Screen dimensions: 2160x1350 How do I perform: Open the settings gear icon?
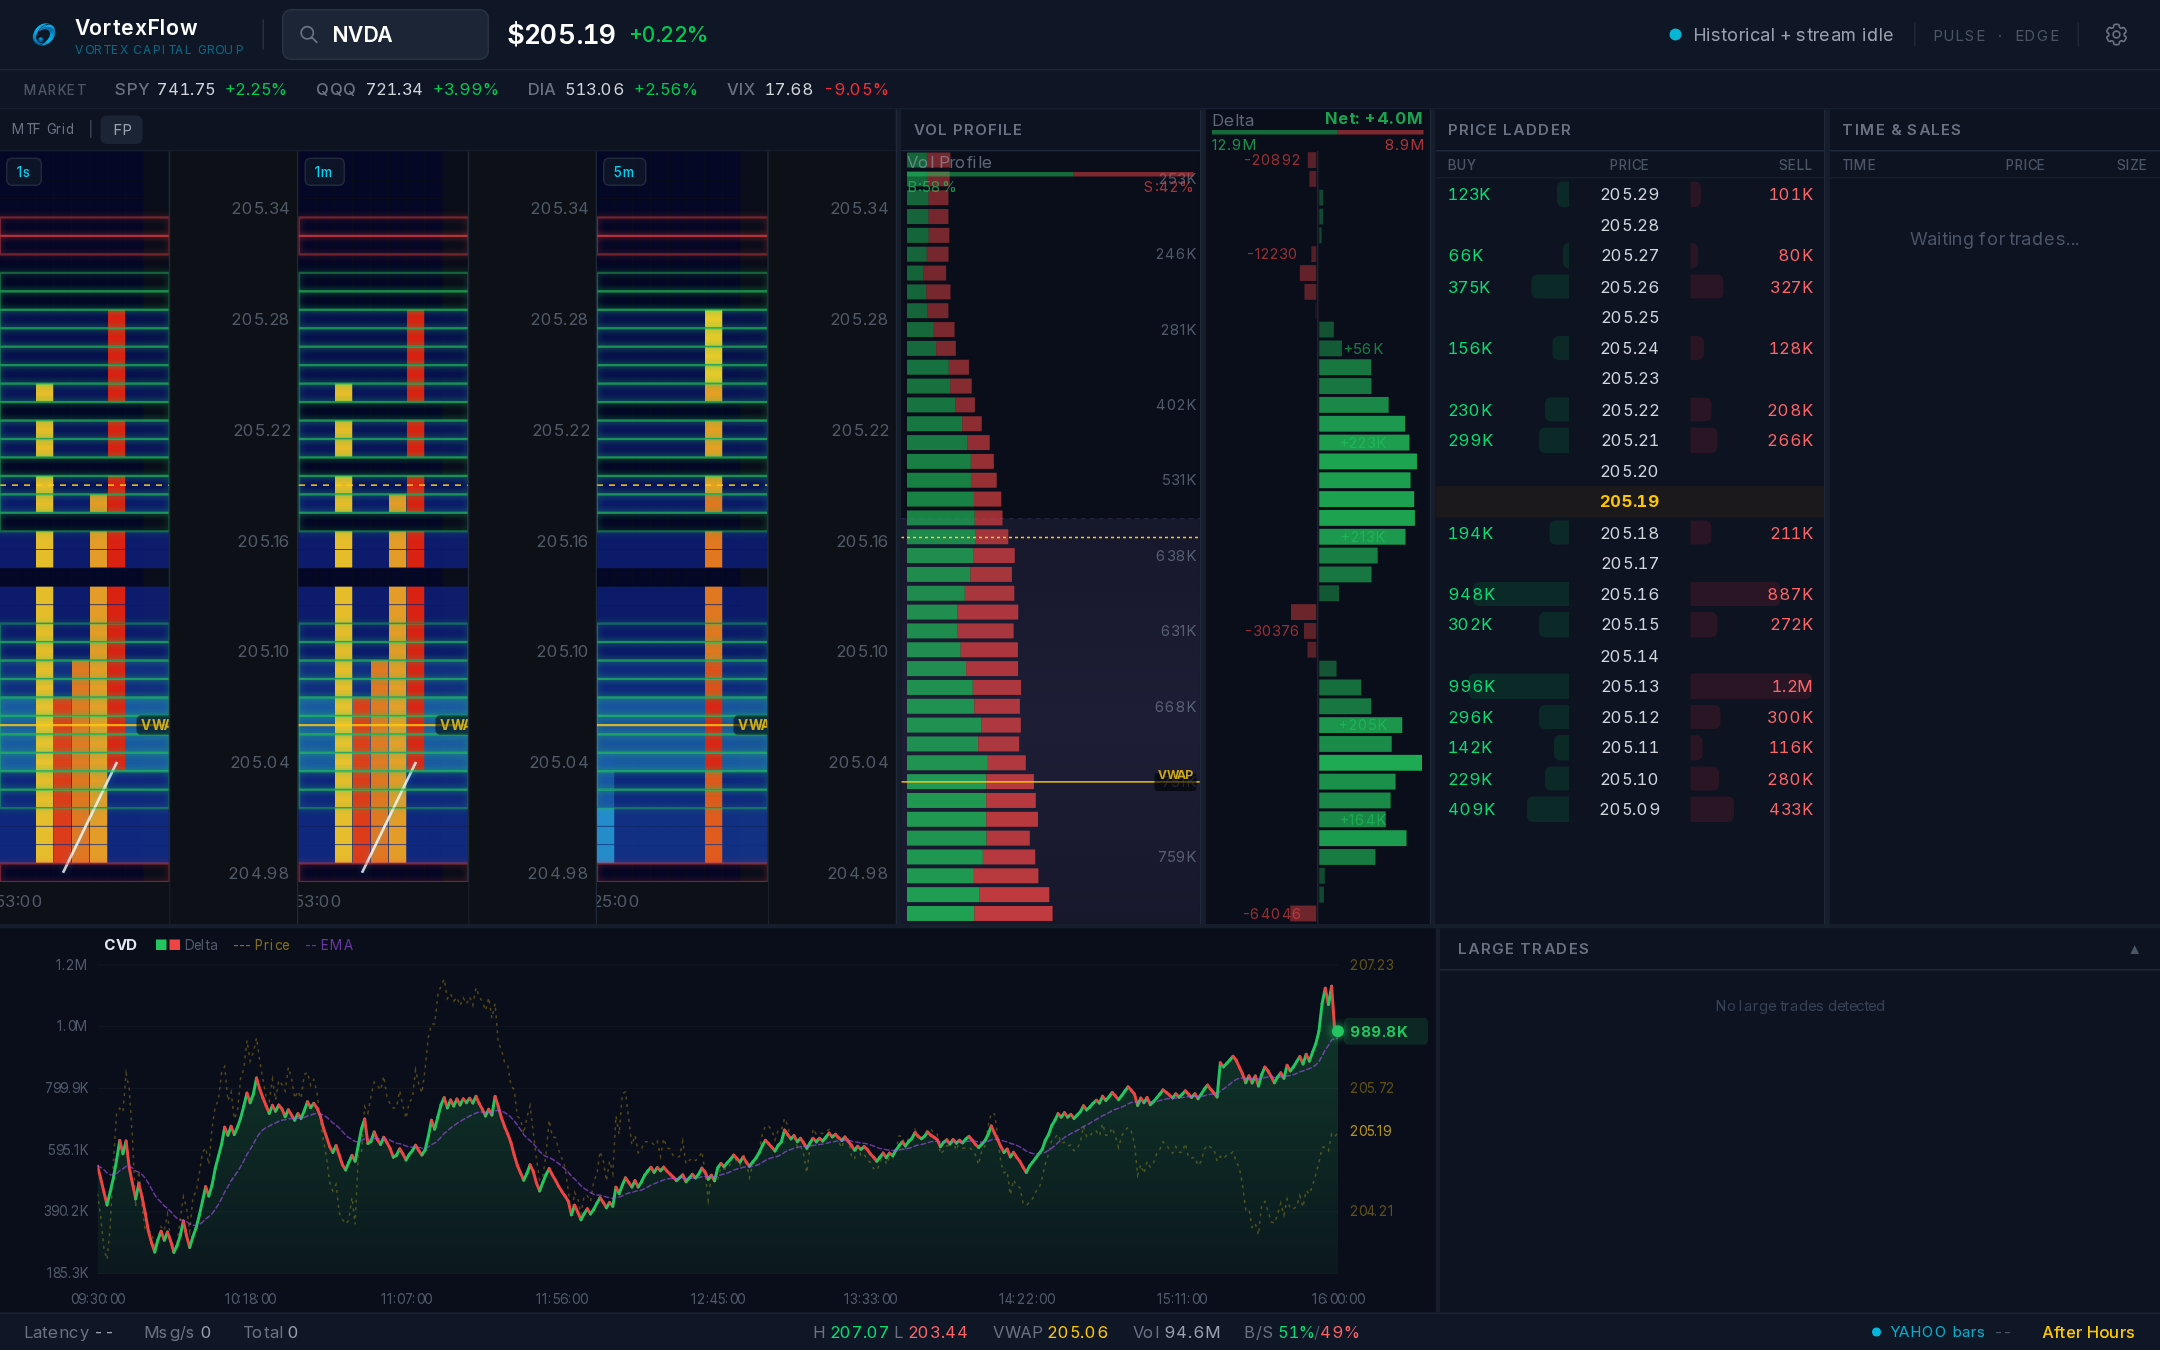click(x=2116, y=35)
